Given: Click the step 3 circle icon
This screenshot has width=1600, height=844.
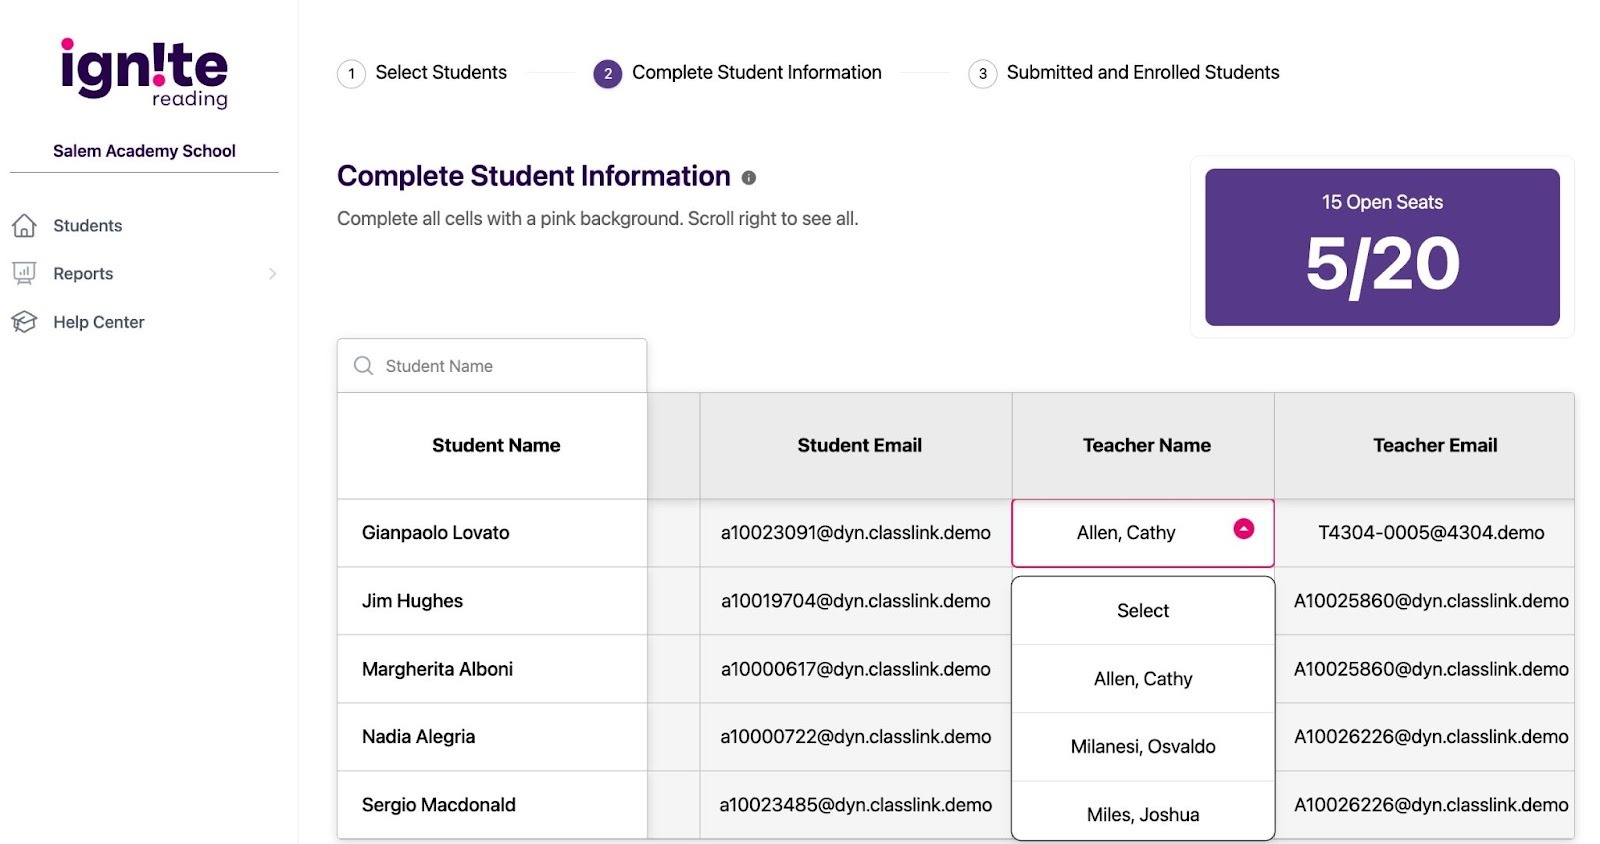Looking at the screenshot, I should point(982,74).
